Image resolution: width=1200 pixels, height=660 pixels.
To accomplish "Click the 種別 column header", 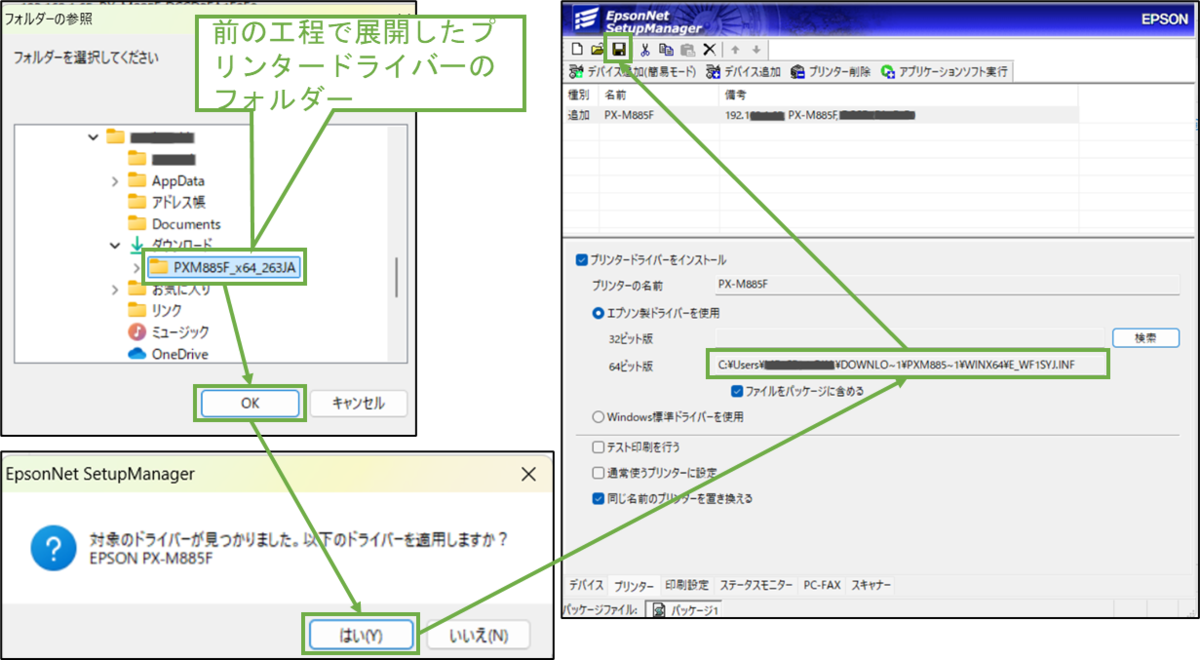I will (x=580, y=95).
